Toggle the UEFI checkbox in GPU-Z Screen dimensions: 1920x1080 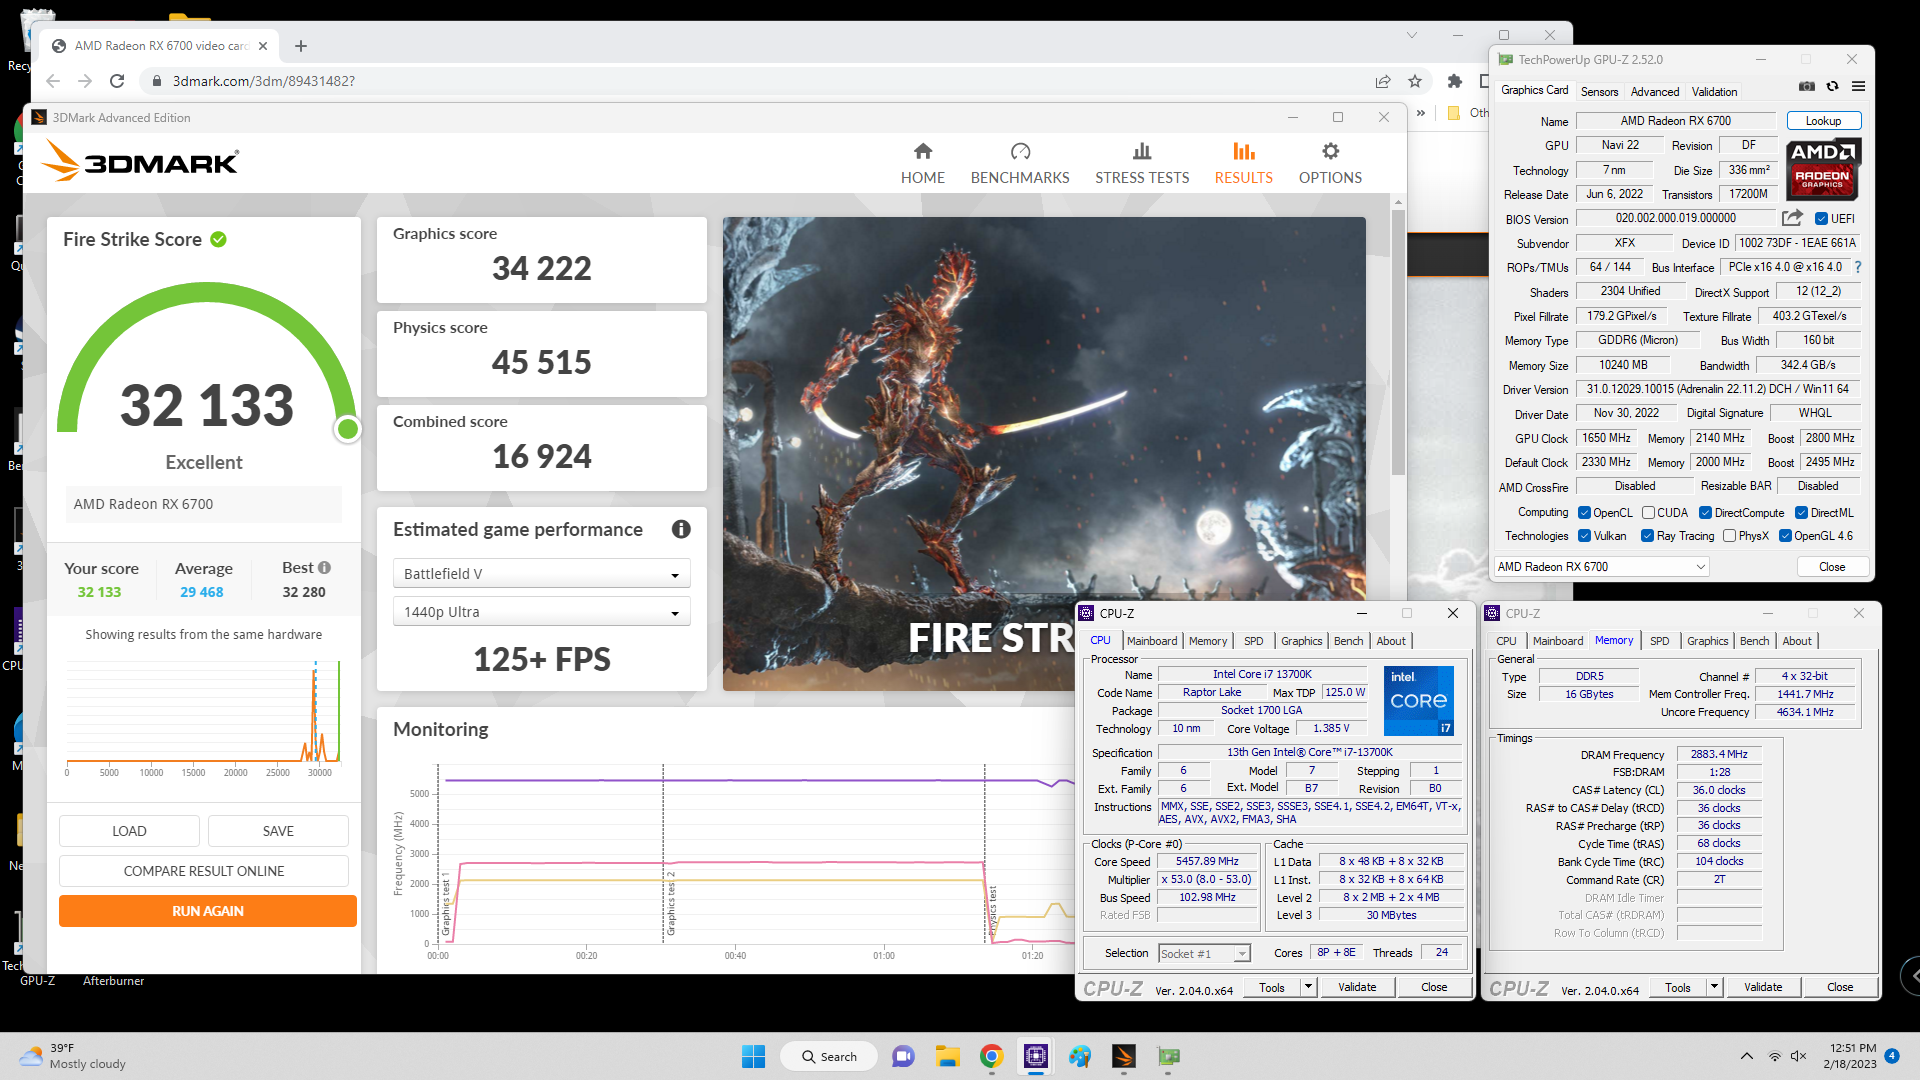[x=1821, y=219]
